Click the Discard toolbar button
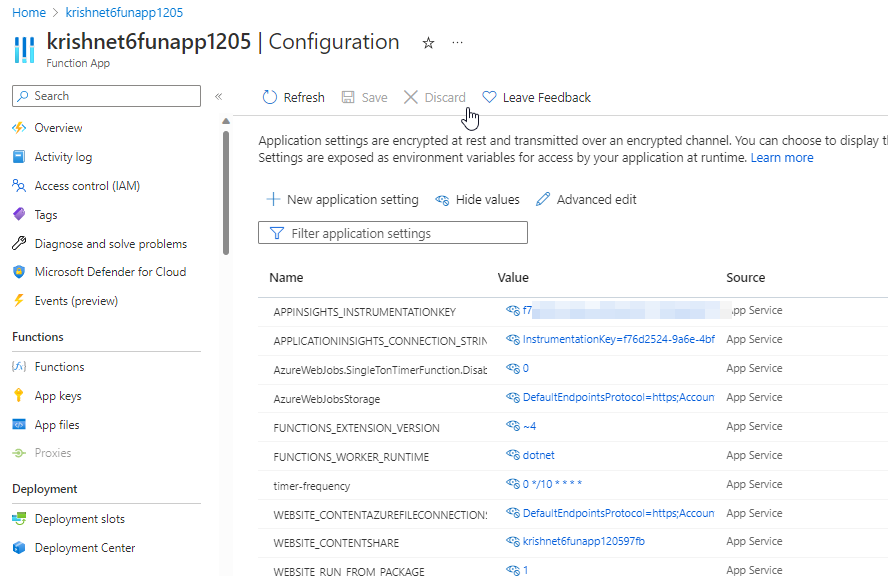 (435, 97)
